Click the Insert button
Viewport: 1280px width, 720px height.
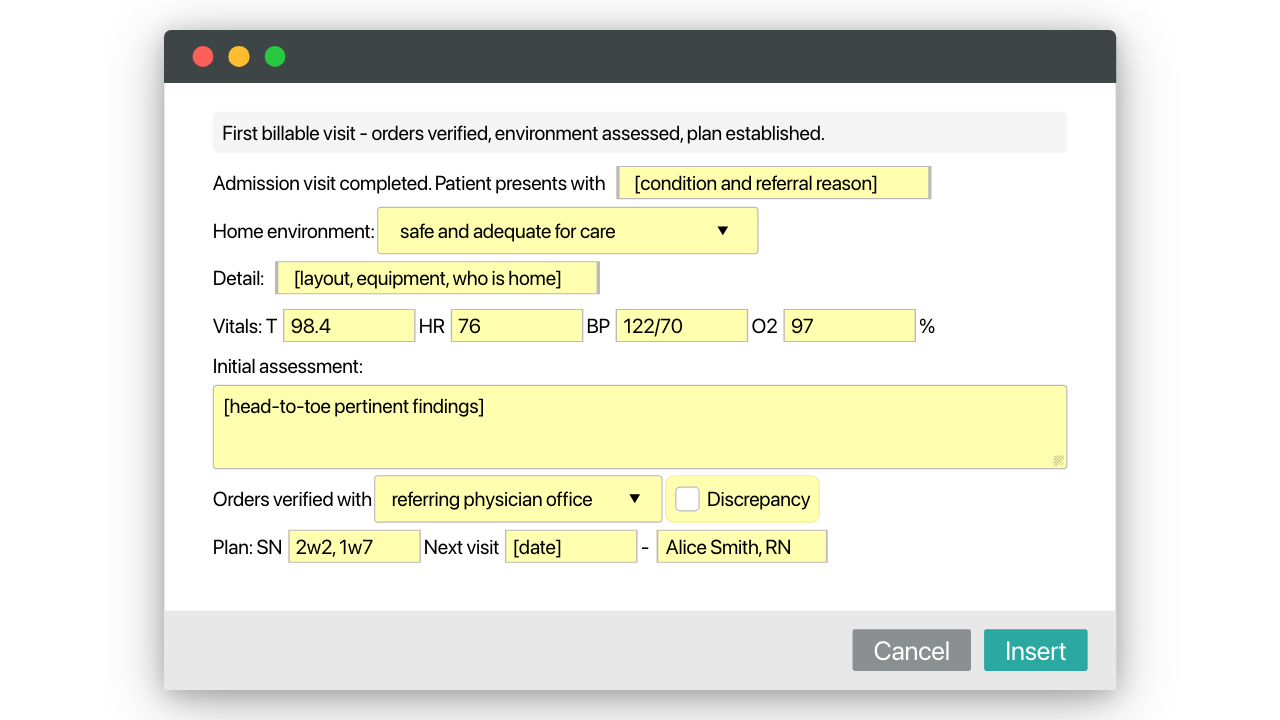[1035, 650]
